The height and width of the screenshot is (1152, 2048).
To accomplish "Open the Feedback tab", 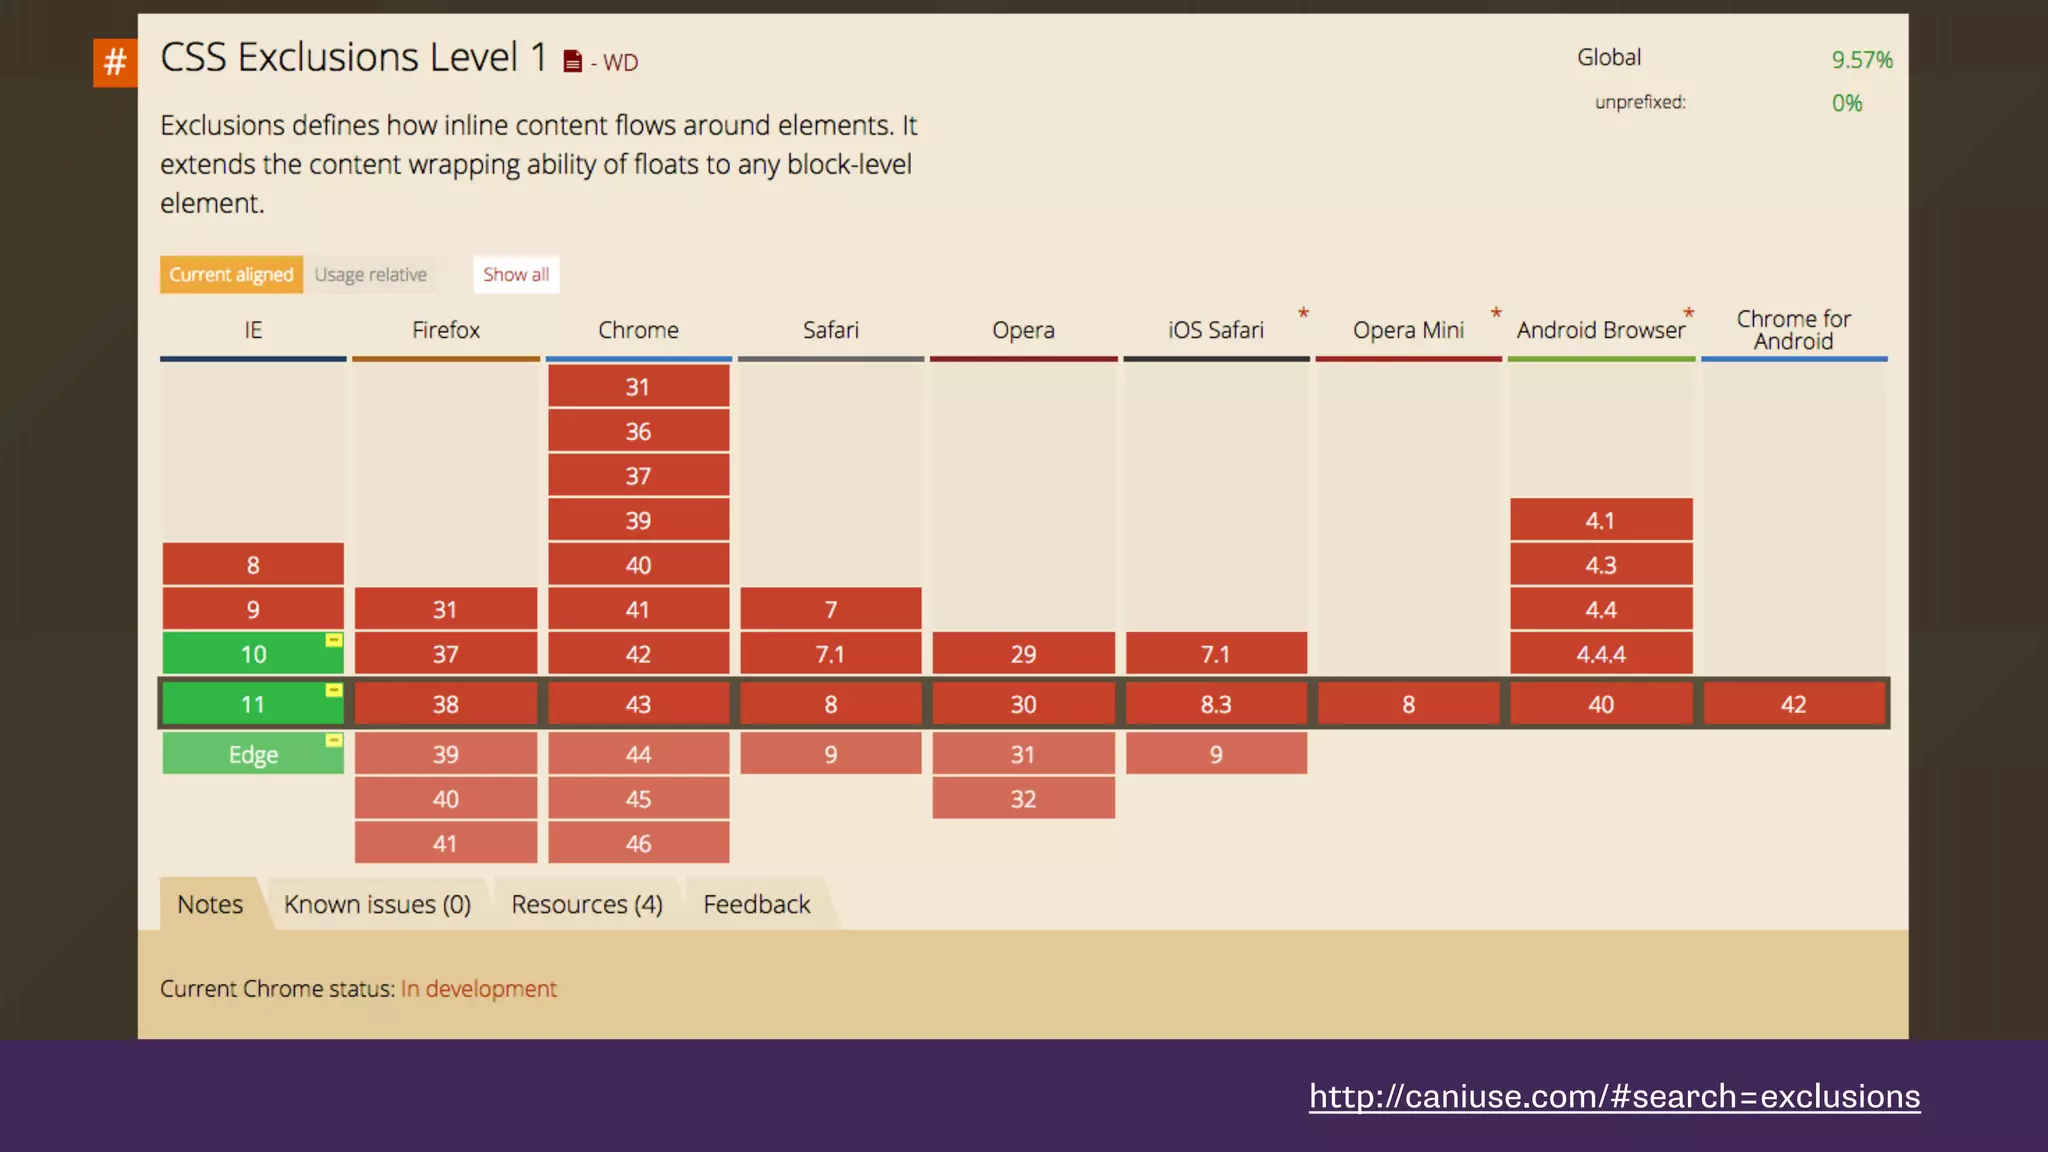I will click(756, 904).
